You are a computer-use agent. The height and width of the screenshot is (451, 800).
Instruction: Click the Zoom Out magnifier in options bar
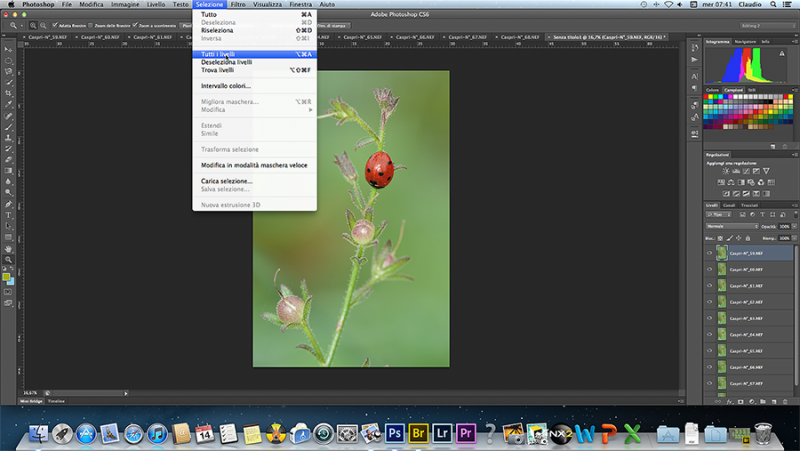point(43,26)
